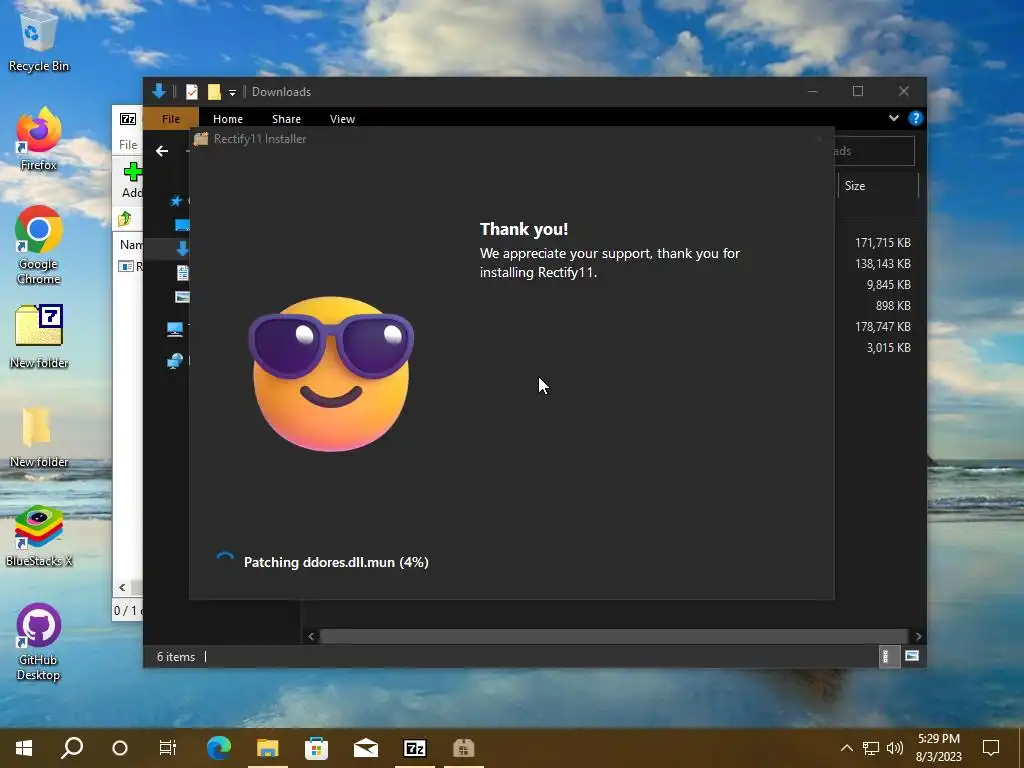The width and height of the screenshot is (1024, 768).
Task: Select This PC icon in navigation pane
Action: click(x=174, y=330)
